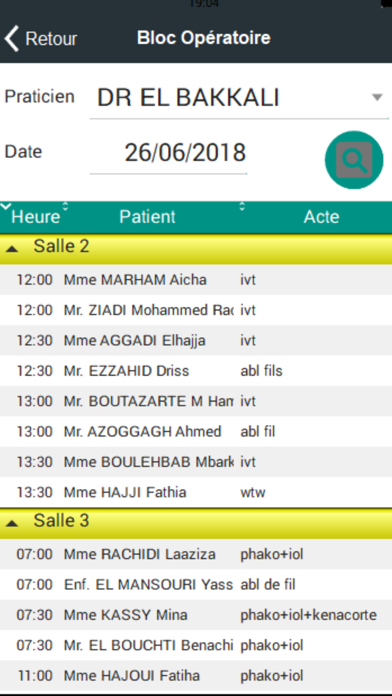Click the Retour back label
The width and height of the screenshot is (392, 696).
tap(51, 39)
